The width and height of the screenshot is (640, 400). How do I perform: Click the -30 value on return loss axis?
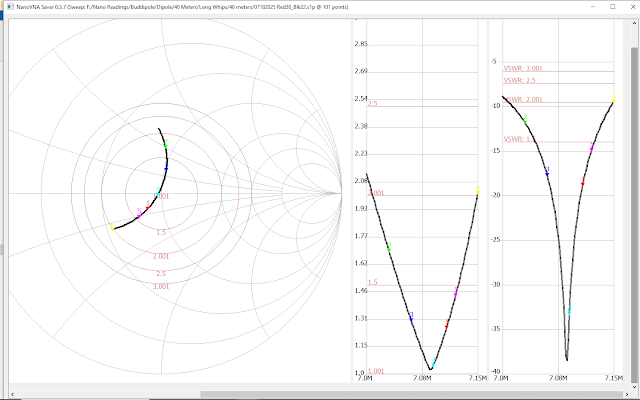[496, 284]
